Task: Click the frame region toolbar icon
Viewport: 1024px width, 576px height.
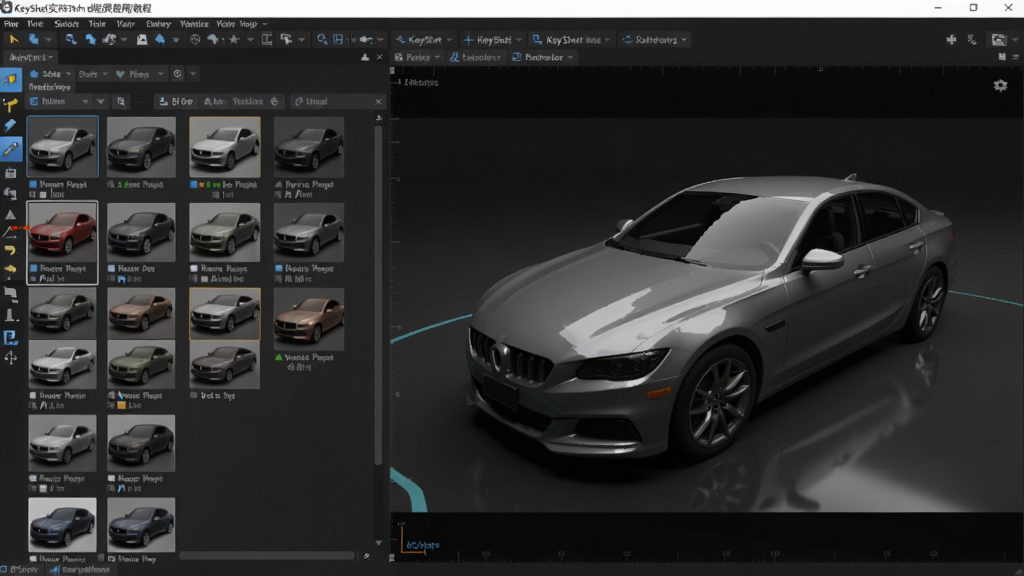Action: coord(266,40)
